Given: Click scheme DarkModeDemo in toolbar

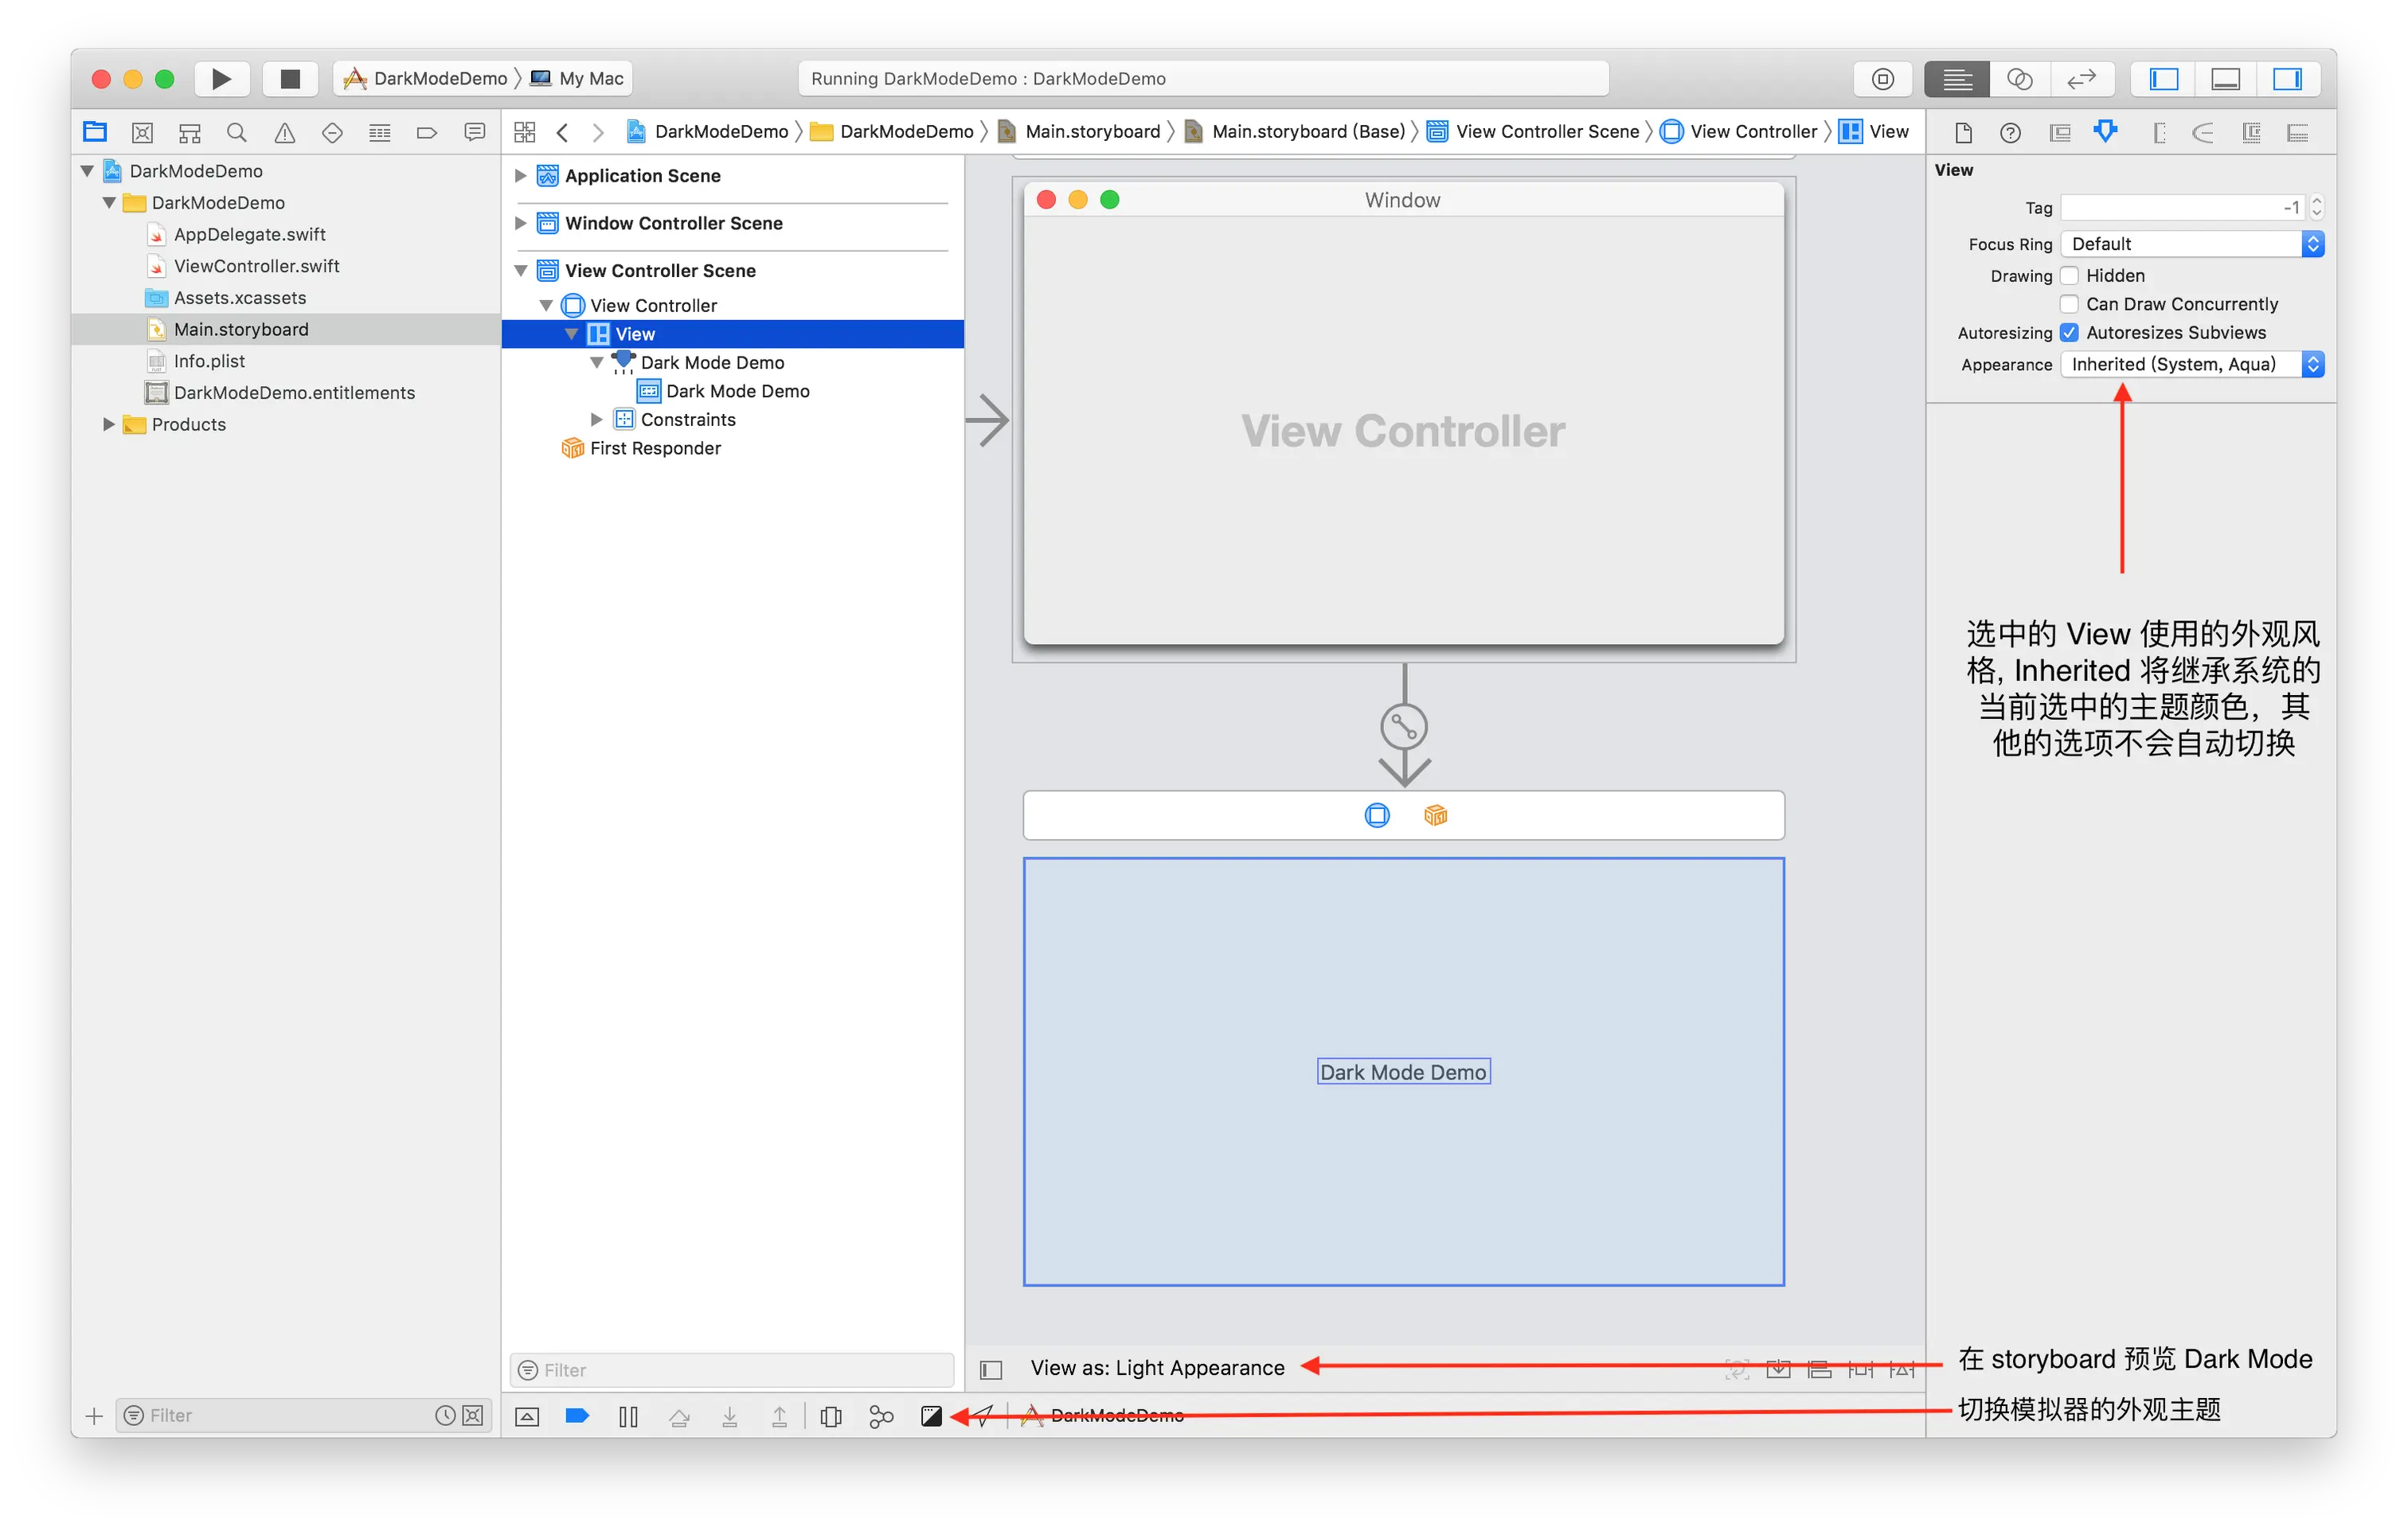Looking at the screenshot, I should pyautogui.click(x=427, y=78).
